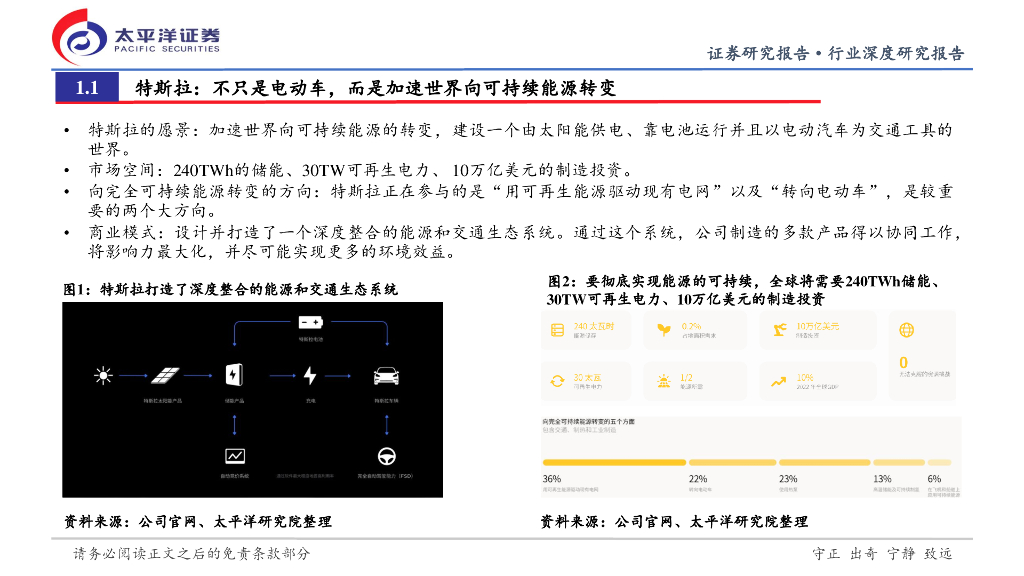This screenshot has width=1024, height=576.
Task: Click the '23%' percentage label
Action: tap(788, 479)
